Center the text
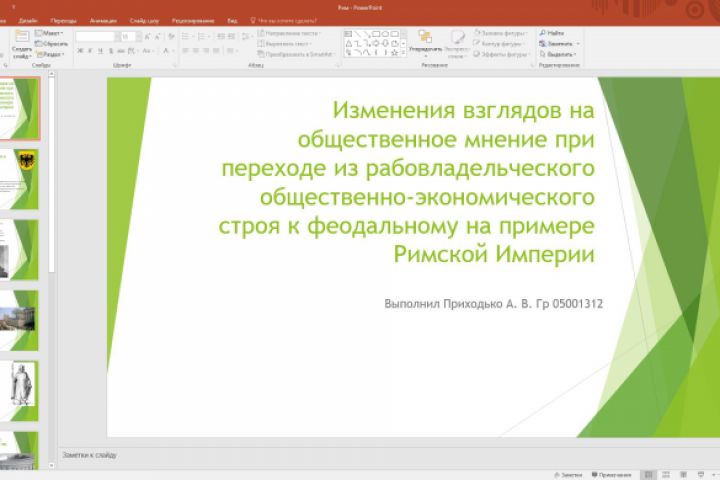This screenshot has width=720, height=480. (196, 51)
